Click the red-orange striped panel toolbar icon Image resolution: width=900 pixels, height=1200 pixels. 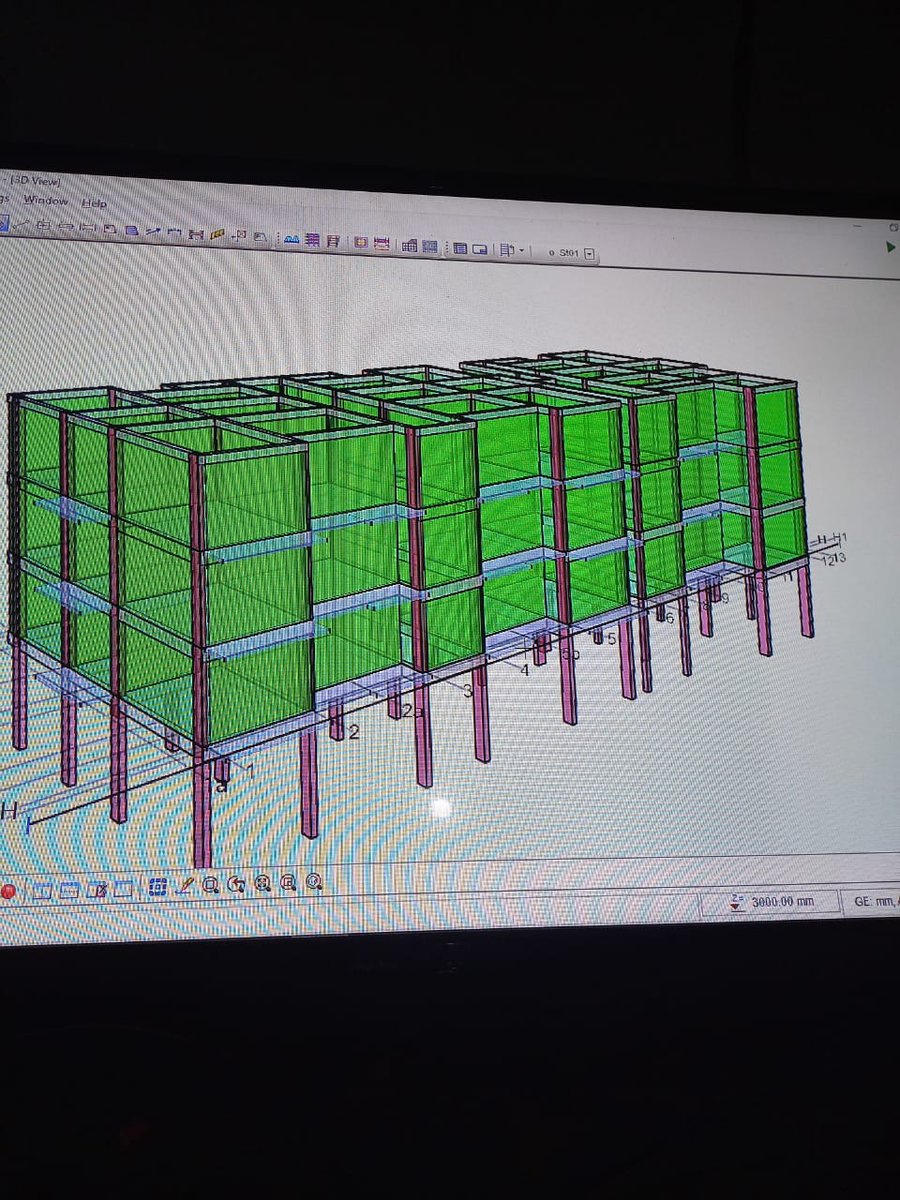[381, 243]
